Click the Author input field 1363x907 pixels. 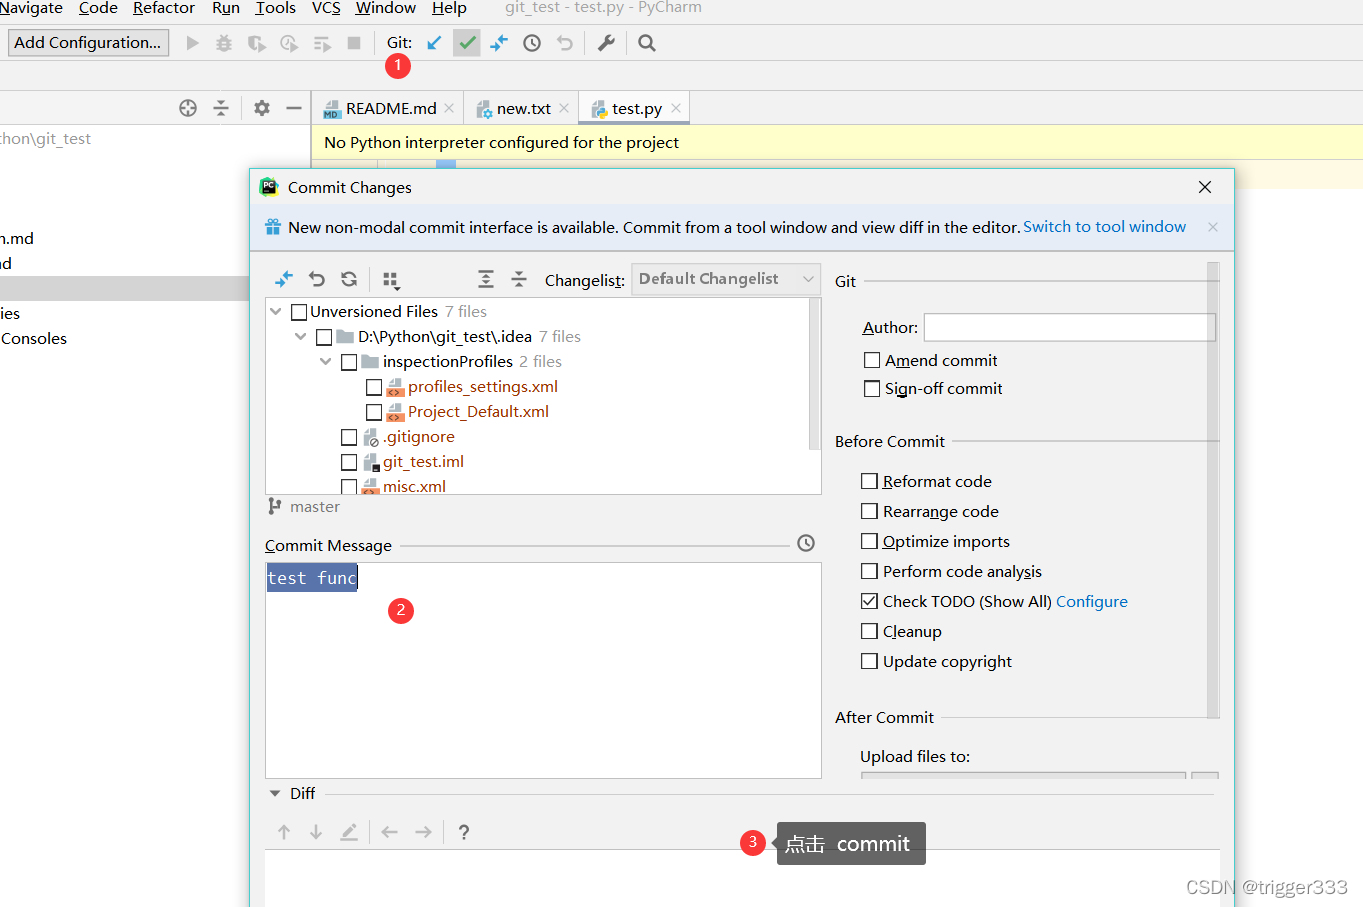(x=1070, y=327)
